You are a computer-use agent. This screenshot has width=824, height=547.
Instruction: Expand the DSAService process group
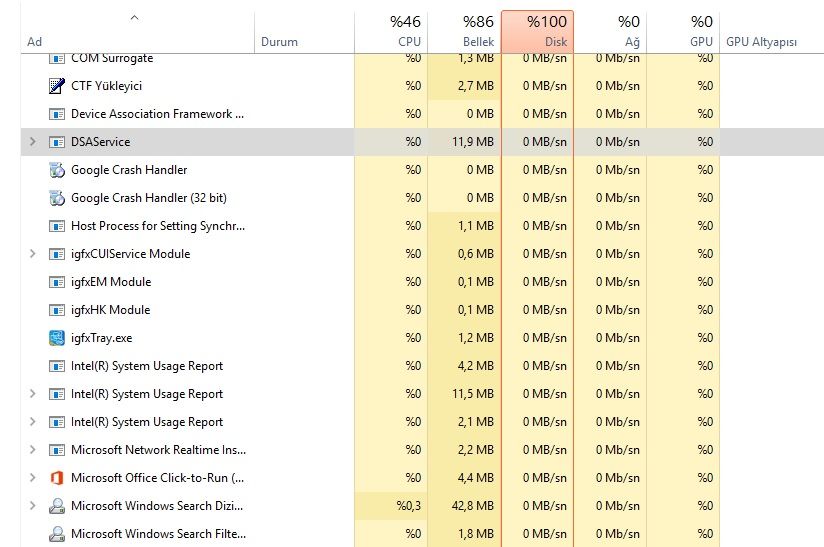click(33, 142)
